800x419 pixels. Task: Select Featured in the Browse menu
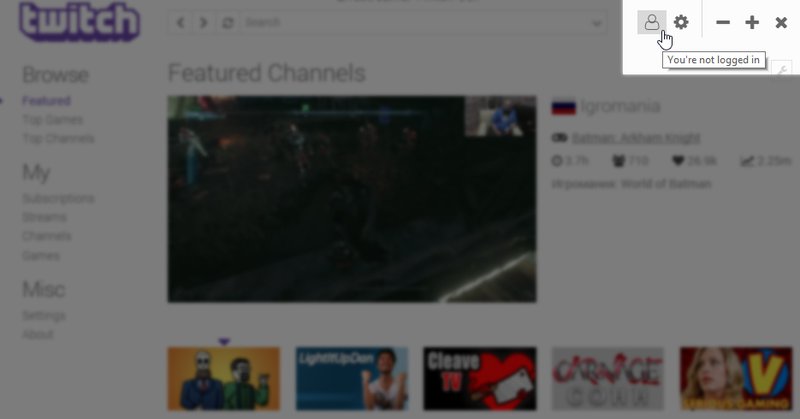(46, 101)
